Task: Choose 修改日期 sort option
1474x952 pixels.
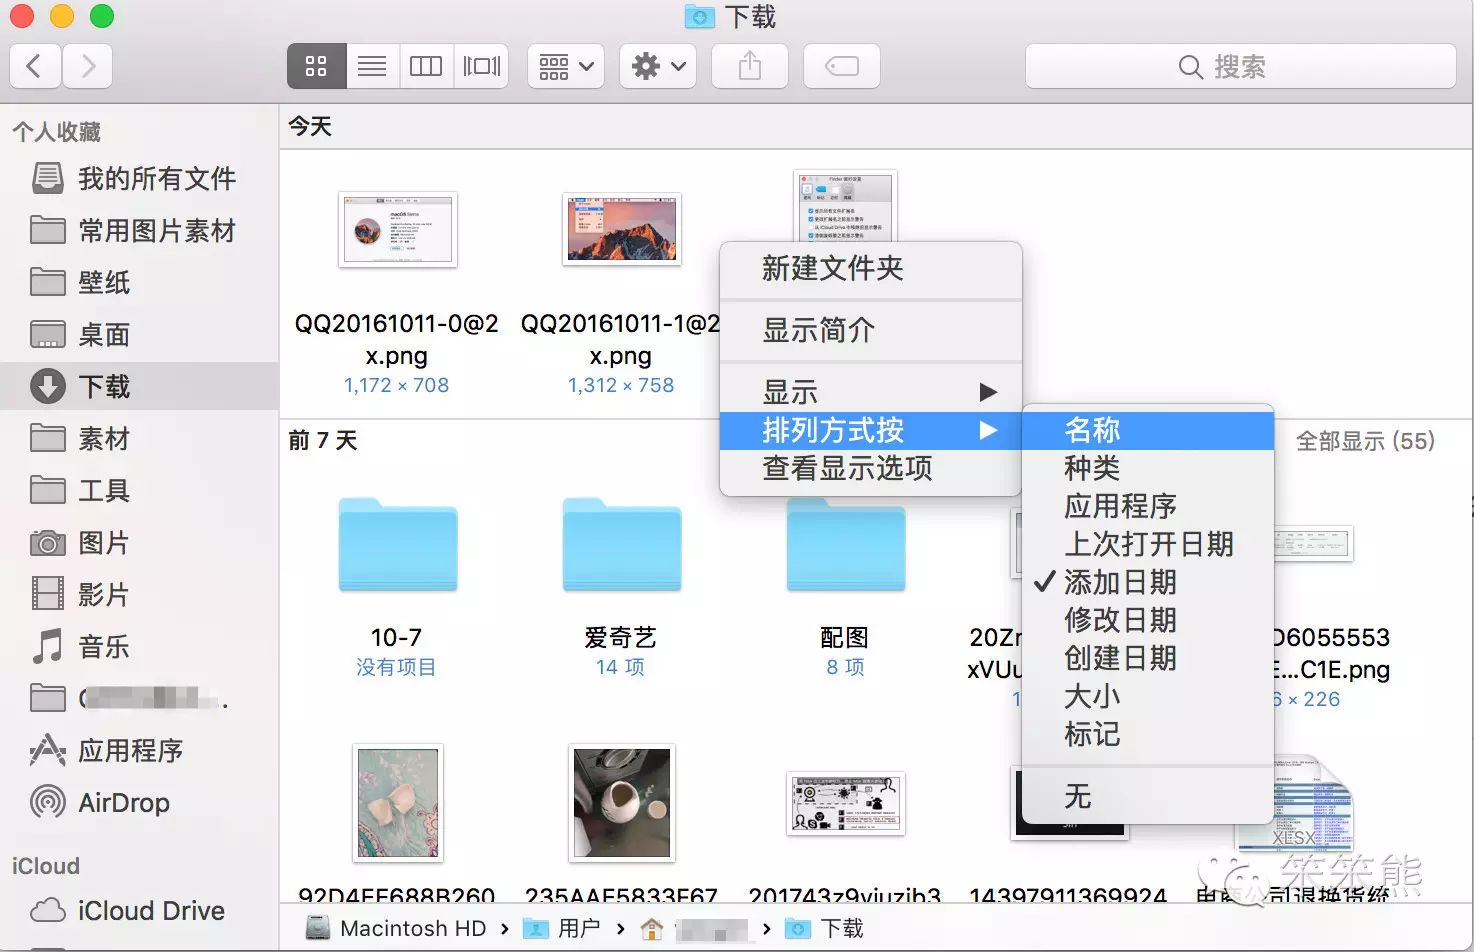Action: pos(1119,620)
